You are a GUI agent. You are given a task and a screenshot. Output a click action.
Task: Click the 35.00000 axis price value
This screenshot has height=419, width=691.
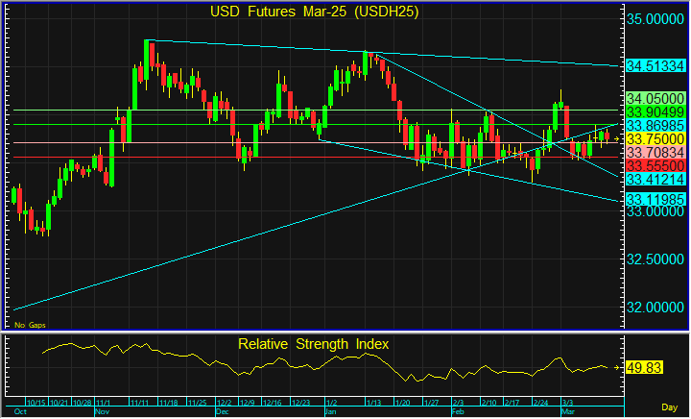pyautogui.click(x=656, y=19)
